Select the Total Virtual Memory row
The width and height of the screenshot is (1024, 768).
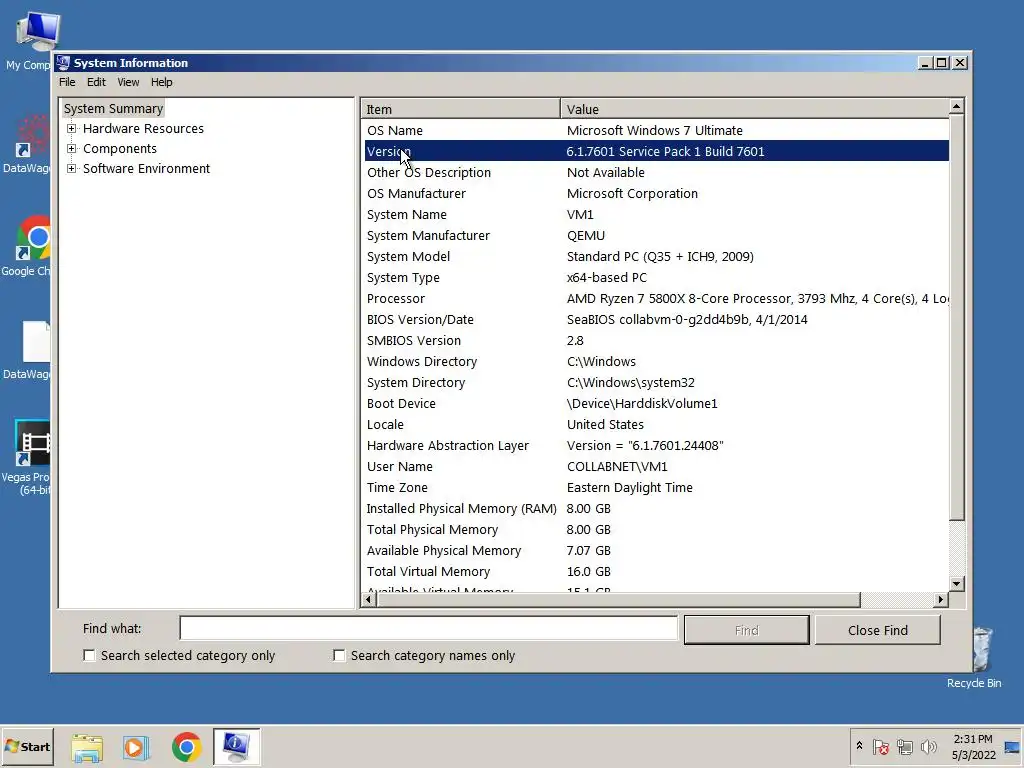click(x=656, y=571)
